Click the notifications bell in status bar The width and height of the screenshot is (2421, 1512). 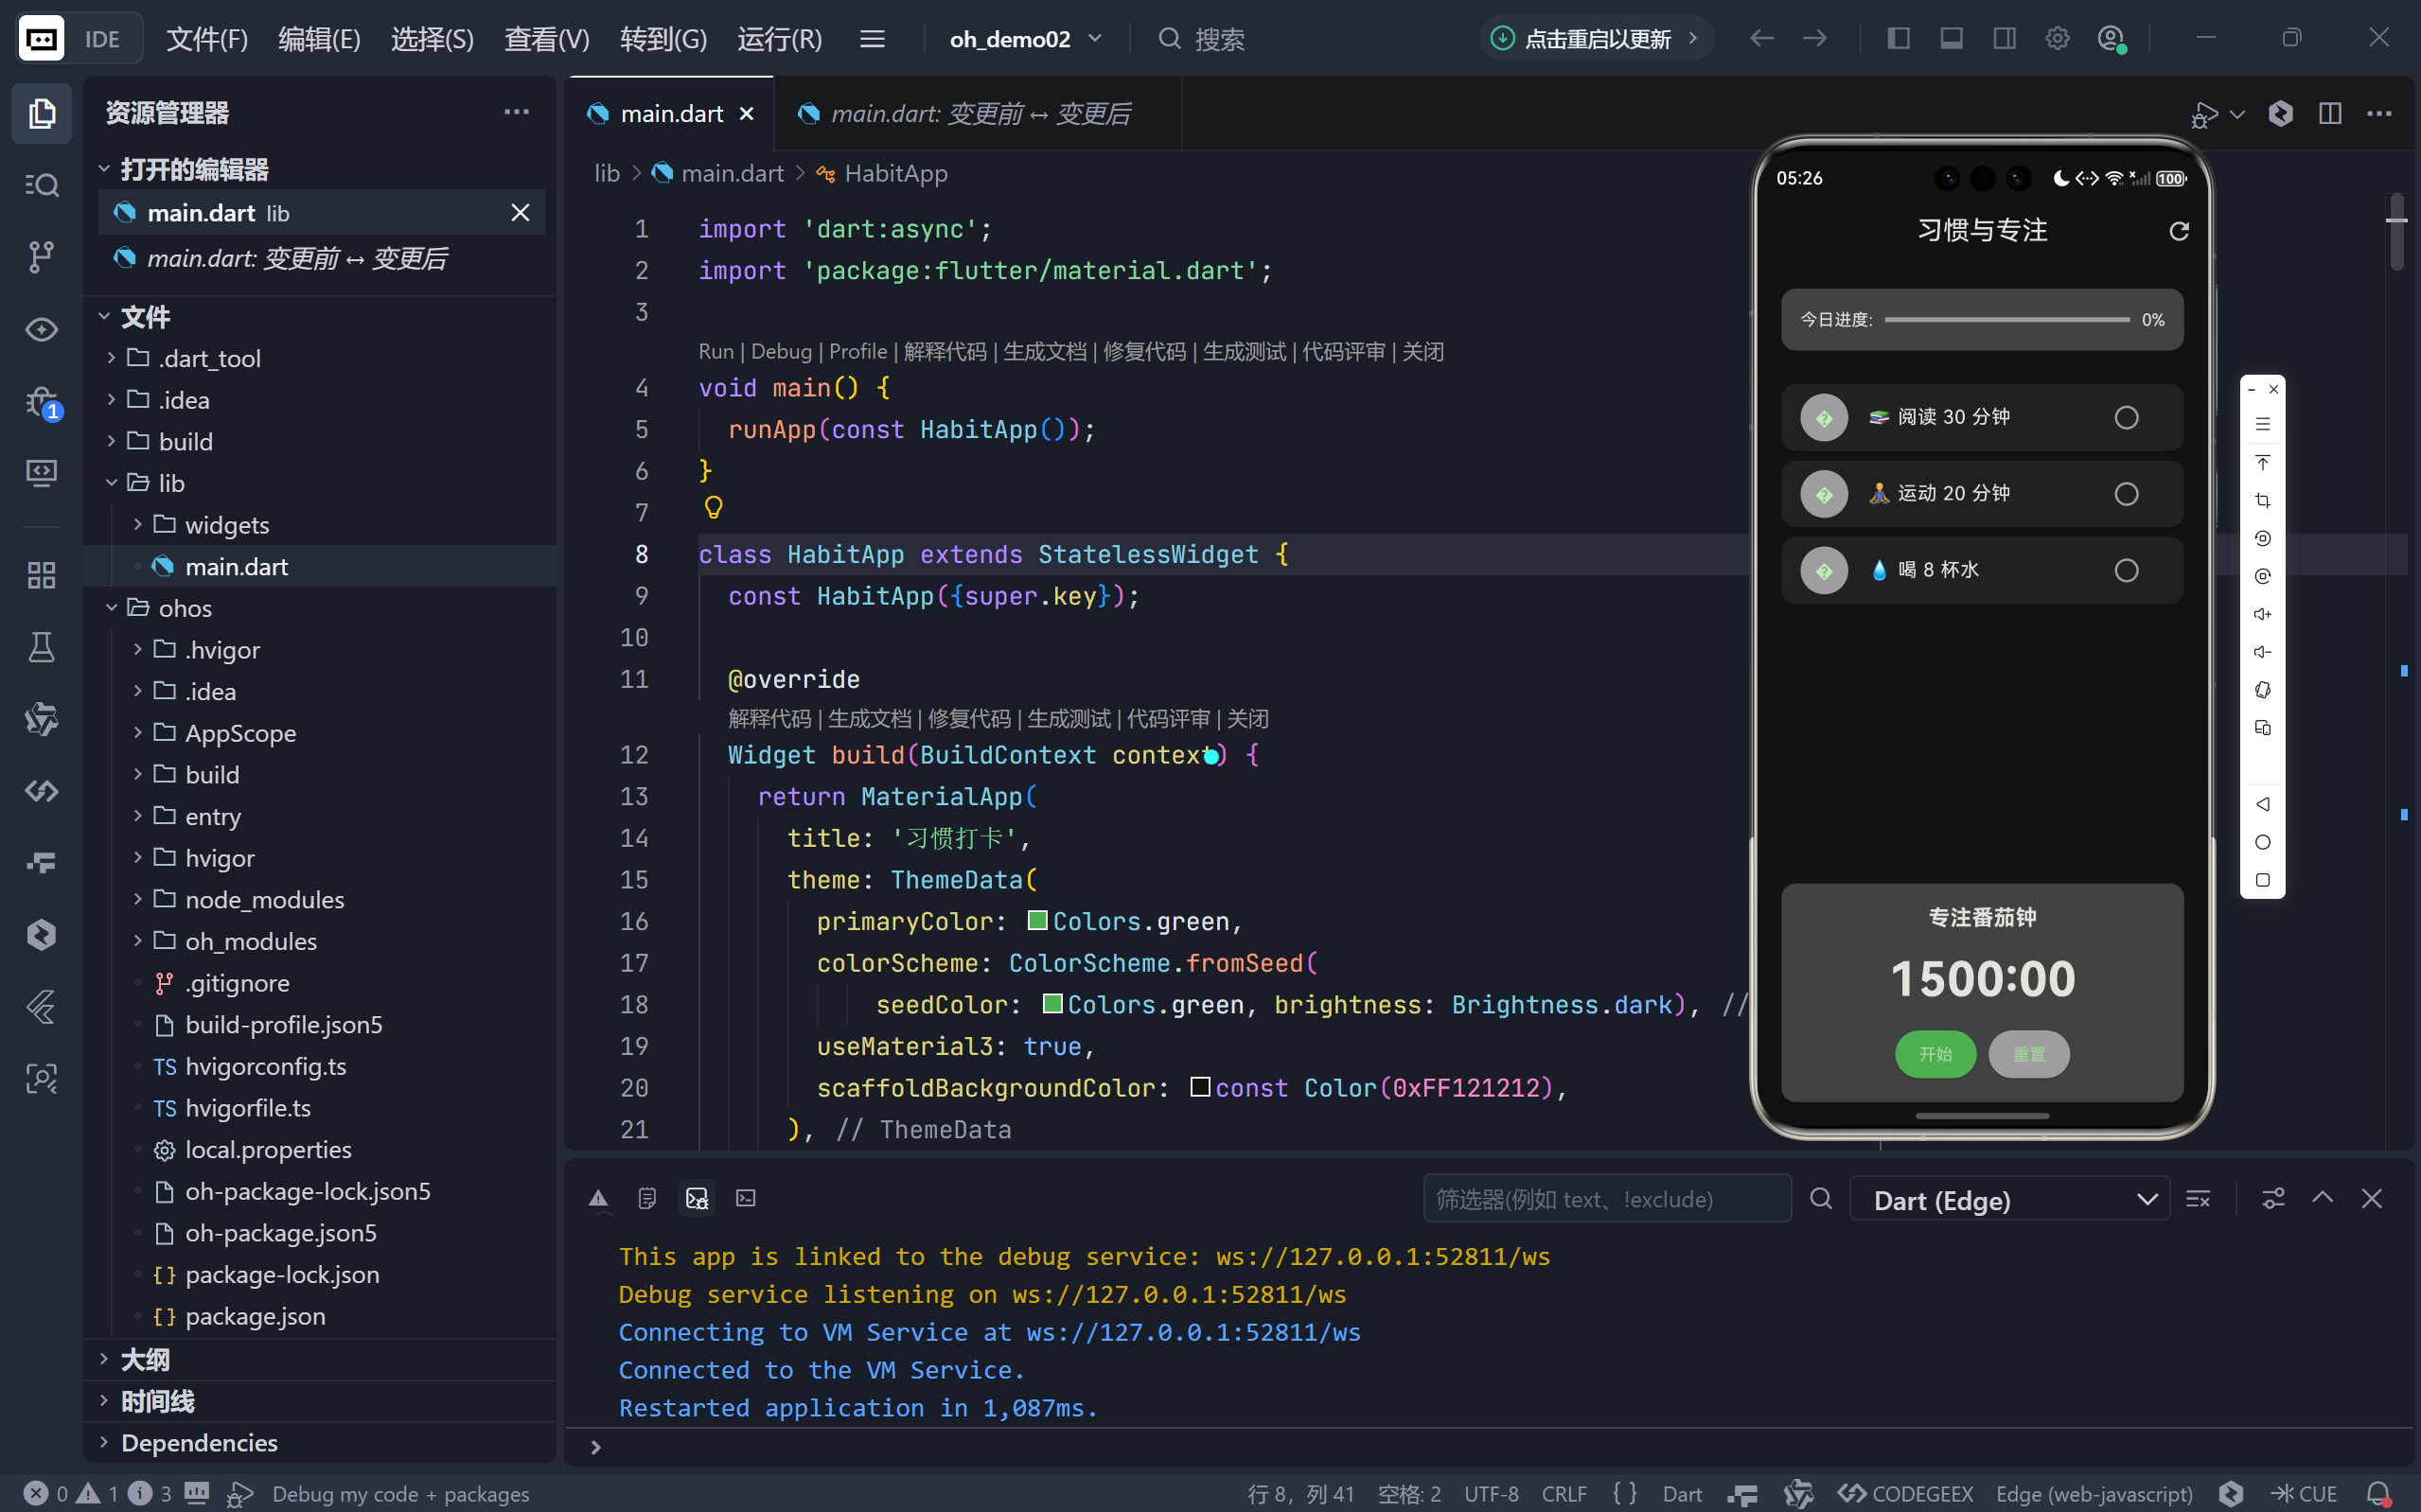point(2379,1493)
